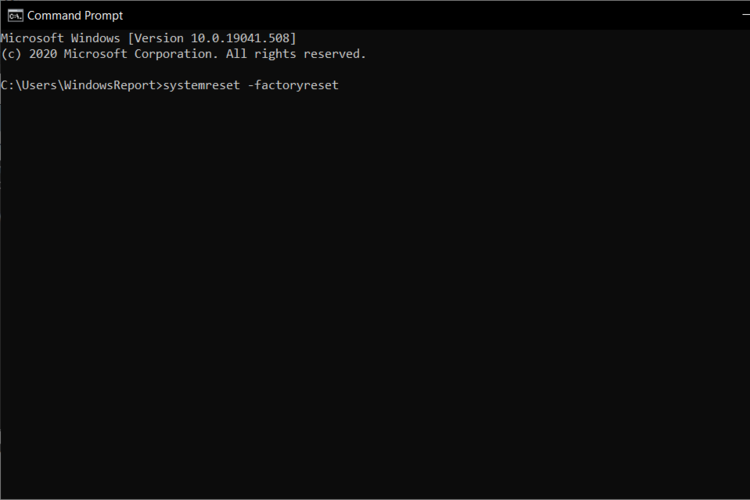
Task: Click the empty title bar area right of the title
Action: tap(430, 16)
